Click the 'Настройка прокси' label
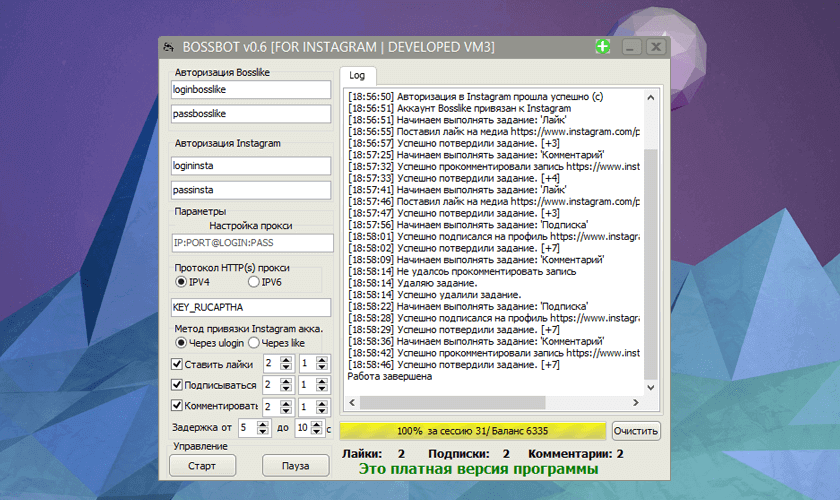This screenshot has width=840, height=500. click(251, 226)
